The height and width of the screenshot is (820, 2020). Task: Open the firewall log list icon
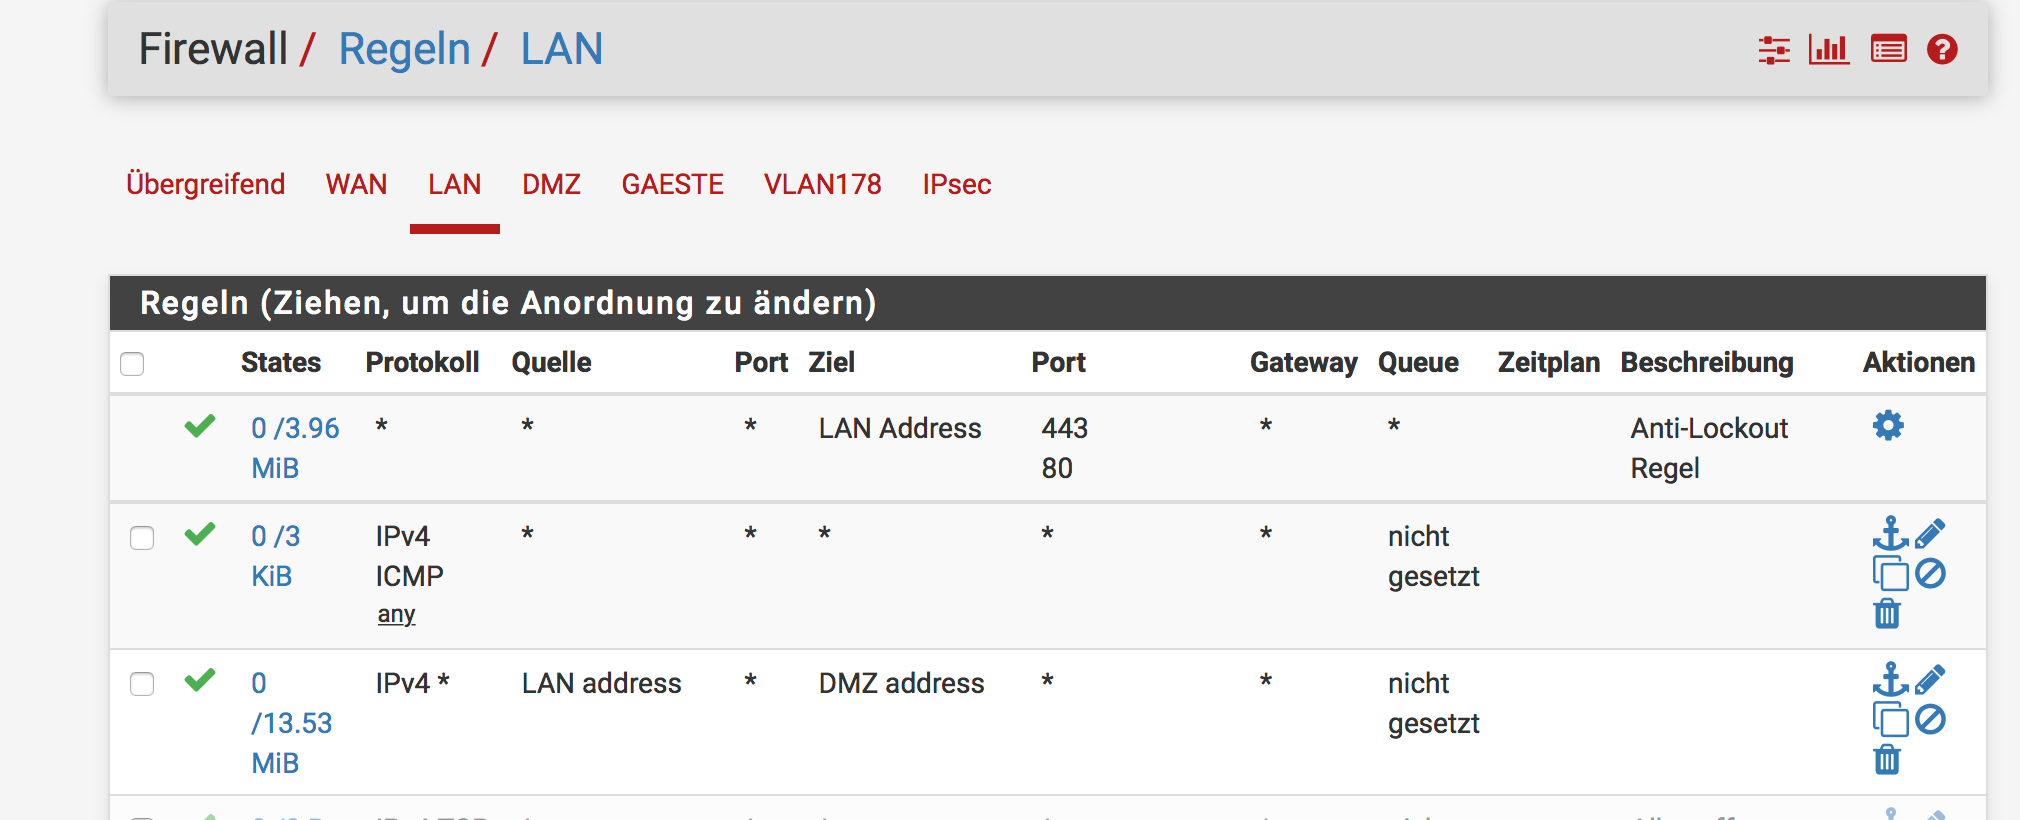[x=1888, y=50]
